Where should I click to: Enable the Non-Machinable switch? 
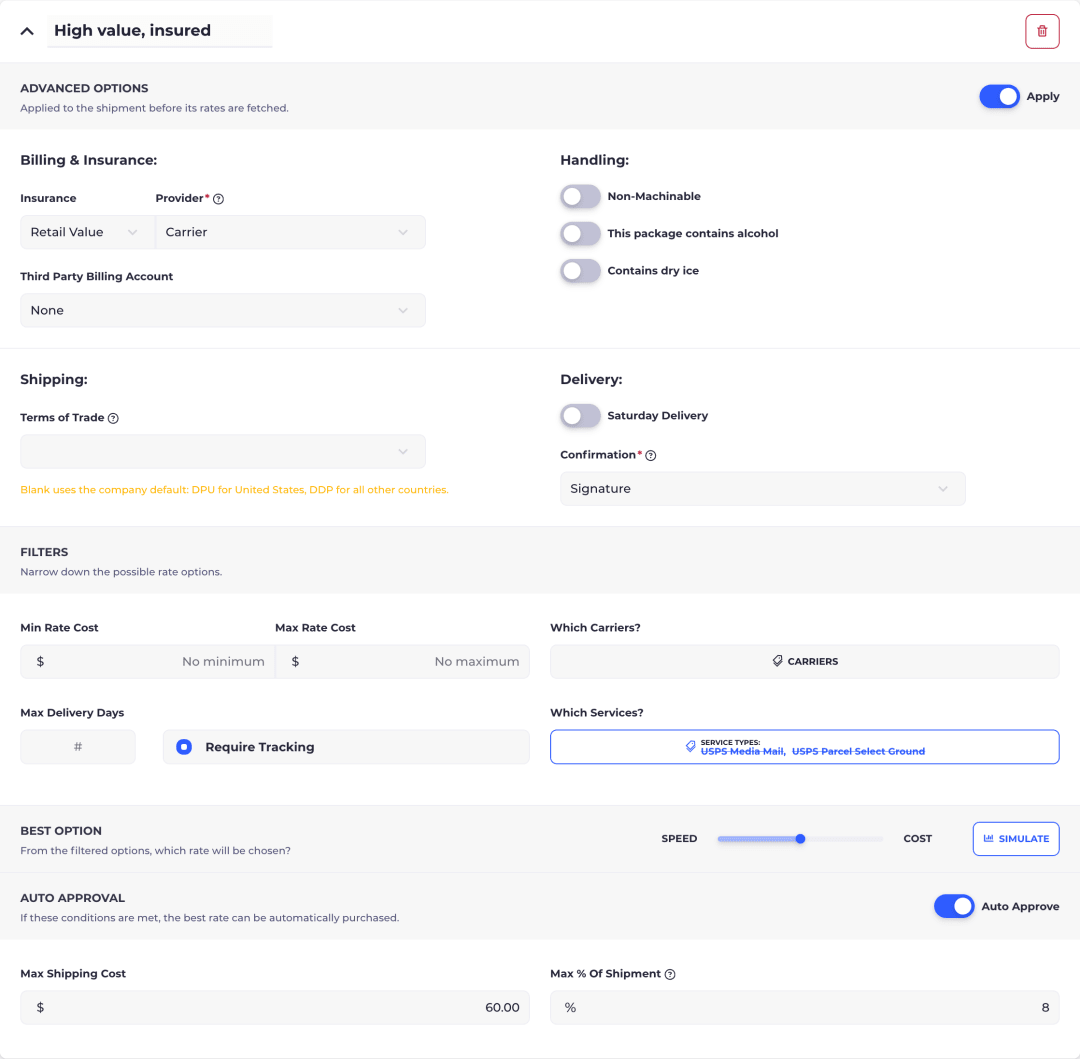580,196
